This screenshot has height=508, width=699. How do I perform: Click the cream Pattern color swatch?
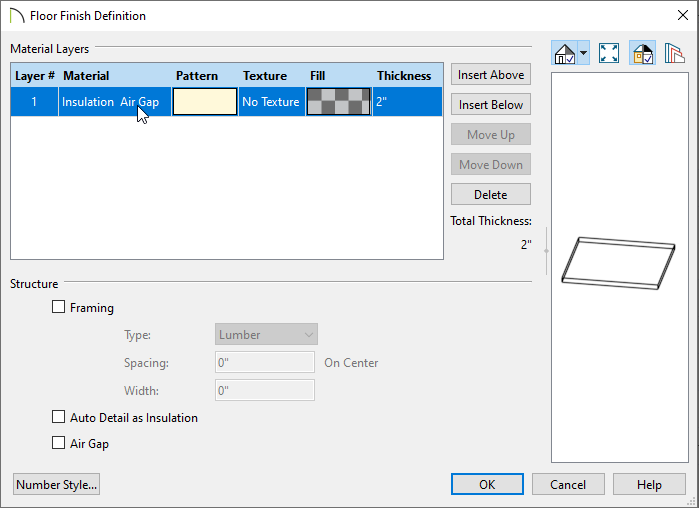pyautogui.click(x=205, y=102)
